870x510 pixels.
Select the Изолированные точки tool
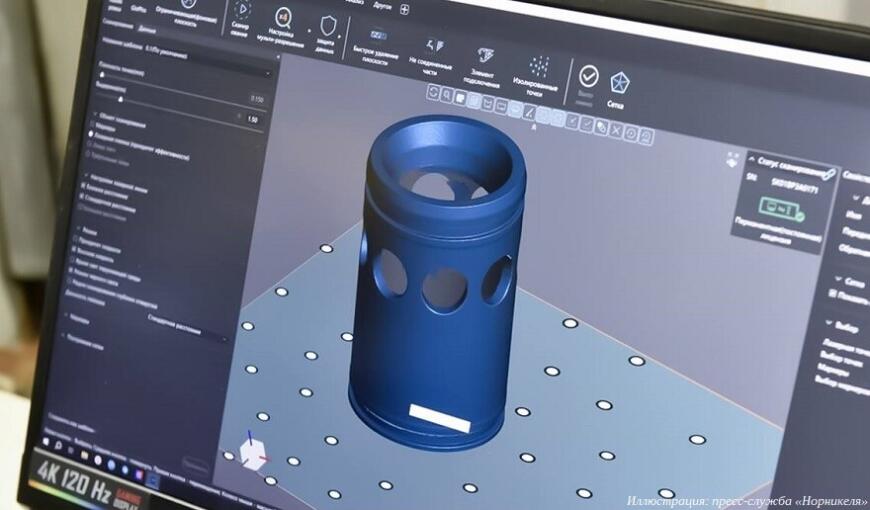(538, 67)
